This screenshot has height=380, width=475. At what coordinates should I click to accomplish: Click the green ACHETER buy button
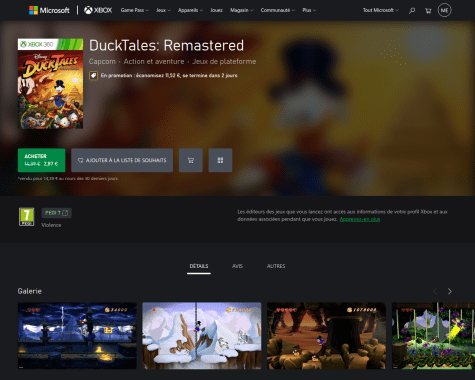(x=42, y=160)
